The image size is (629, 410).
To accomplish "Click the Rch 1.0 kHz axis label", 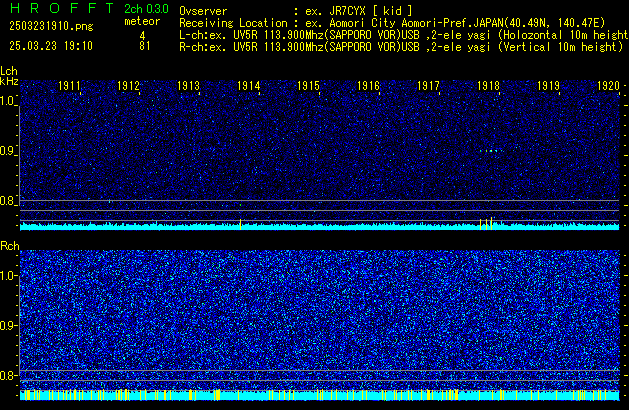I will 8,276.
